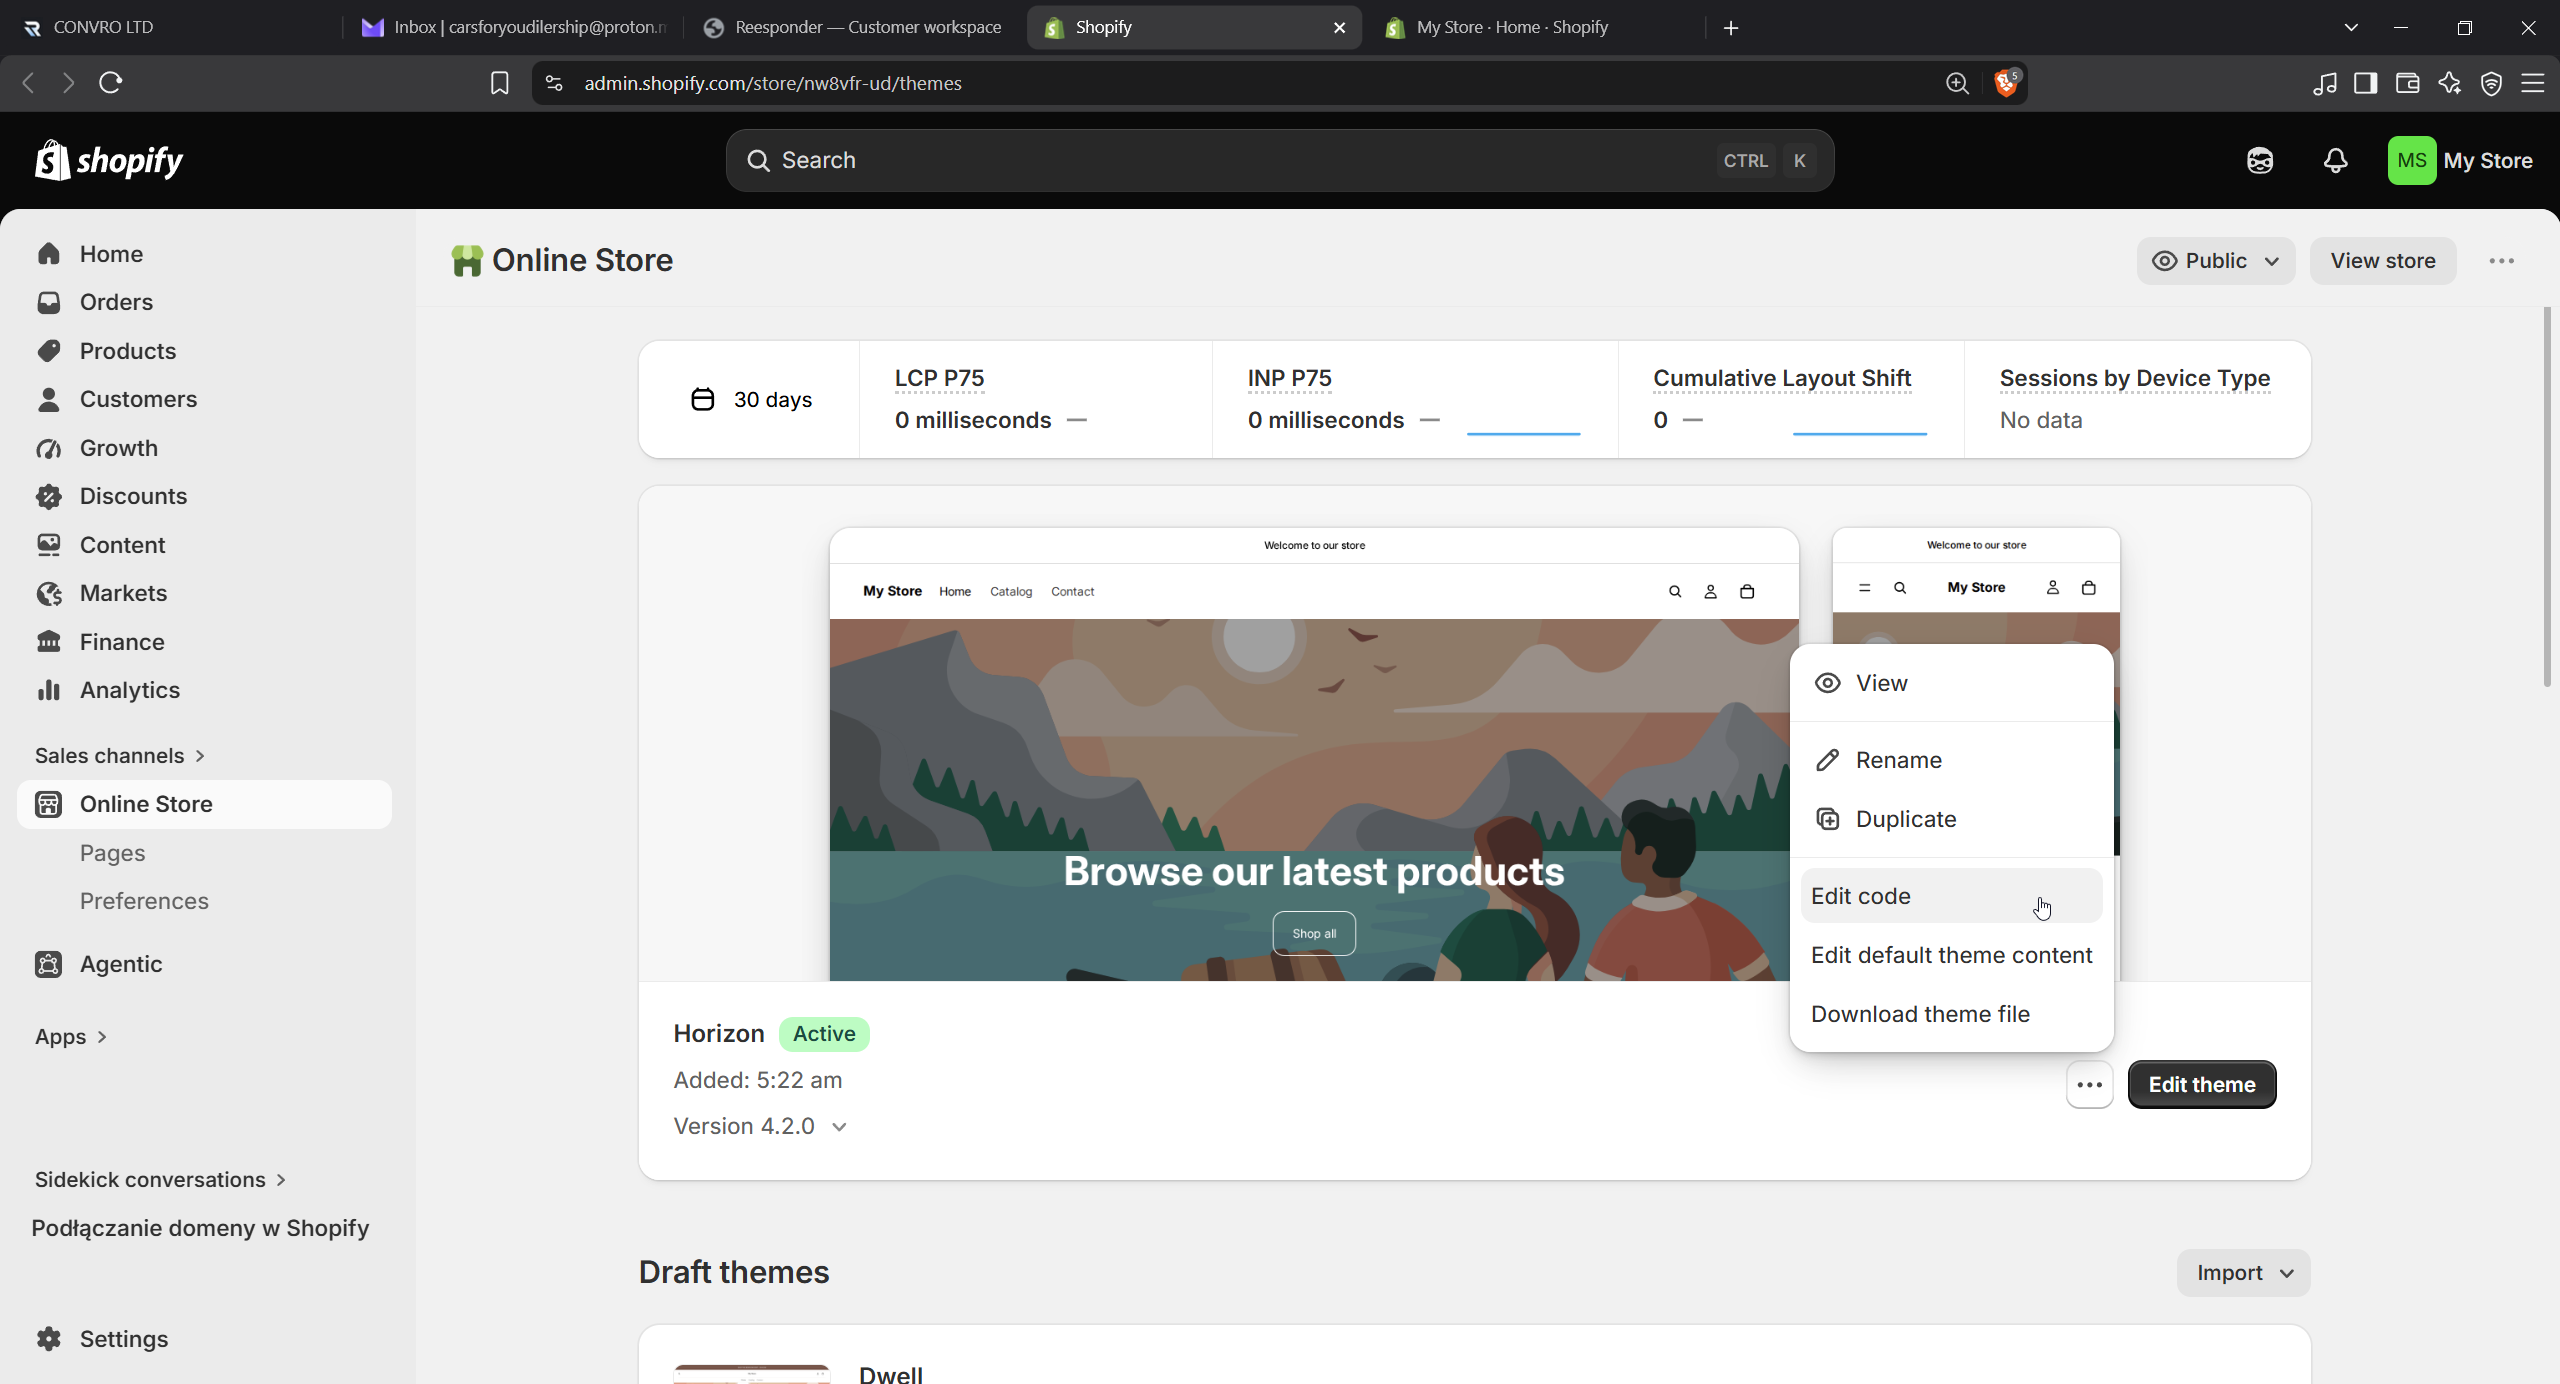Image resolution: width=2560 pixels, height=1384 pixels.
Task: Expand Sidekick conversations
Action: point(161,1180)
